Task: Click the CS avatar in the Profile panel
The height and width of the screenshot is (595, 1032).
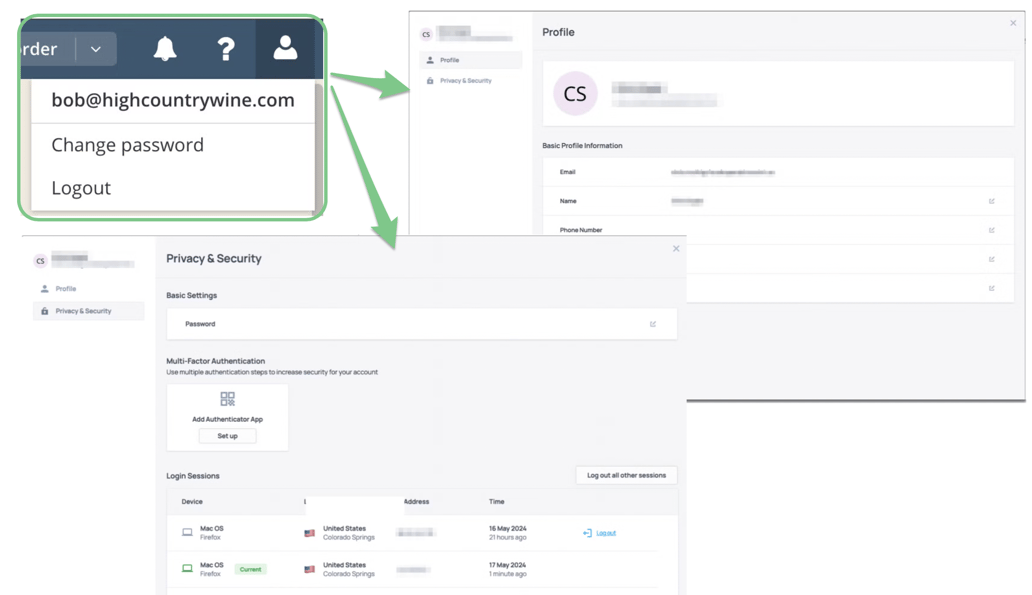Action: point(574,93)
